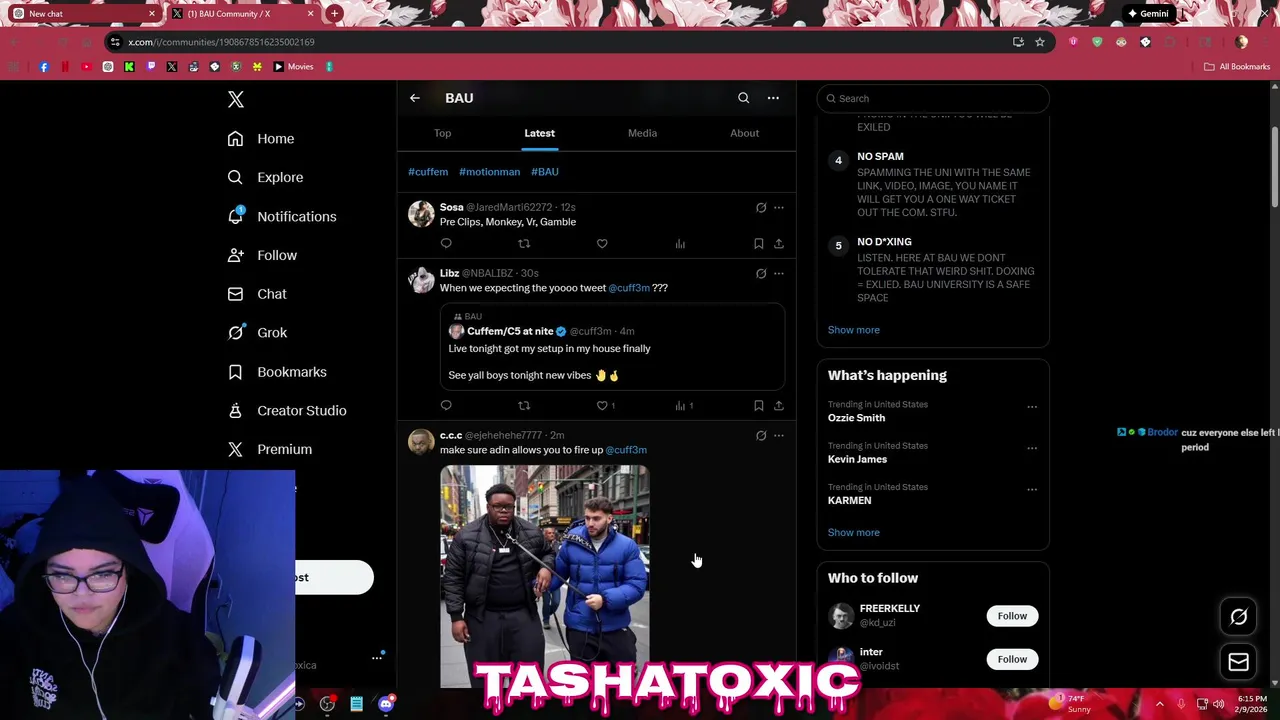Like Sosa's post
This screenshot has width=1280, height=720.
coord(602,243)
